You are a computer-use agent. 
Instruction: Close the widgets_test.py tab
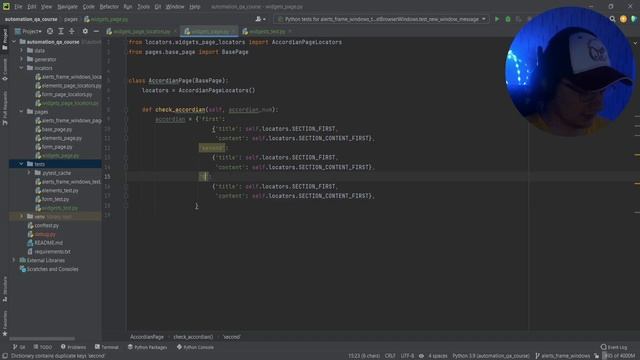(x=290, y=31)
